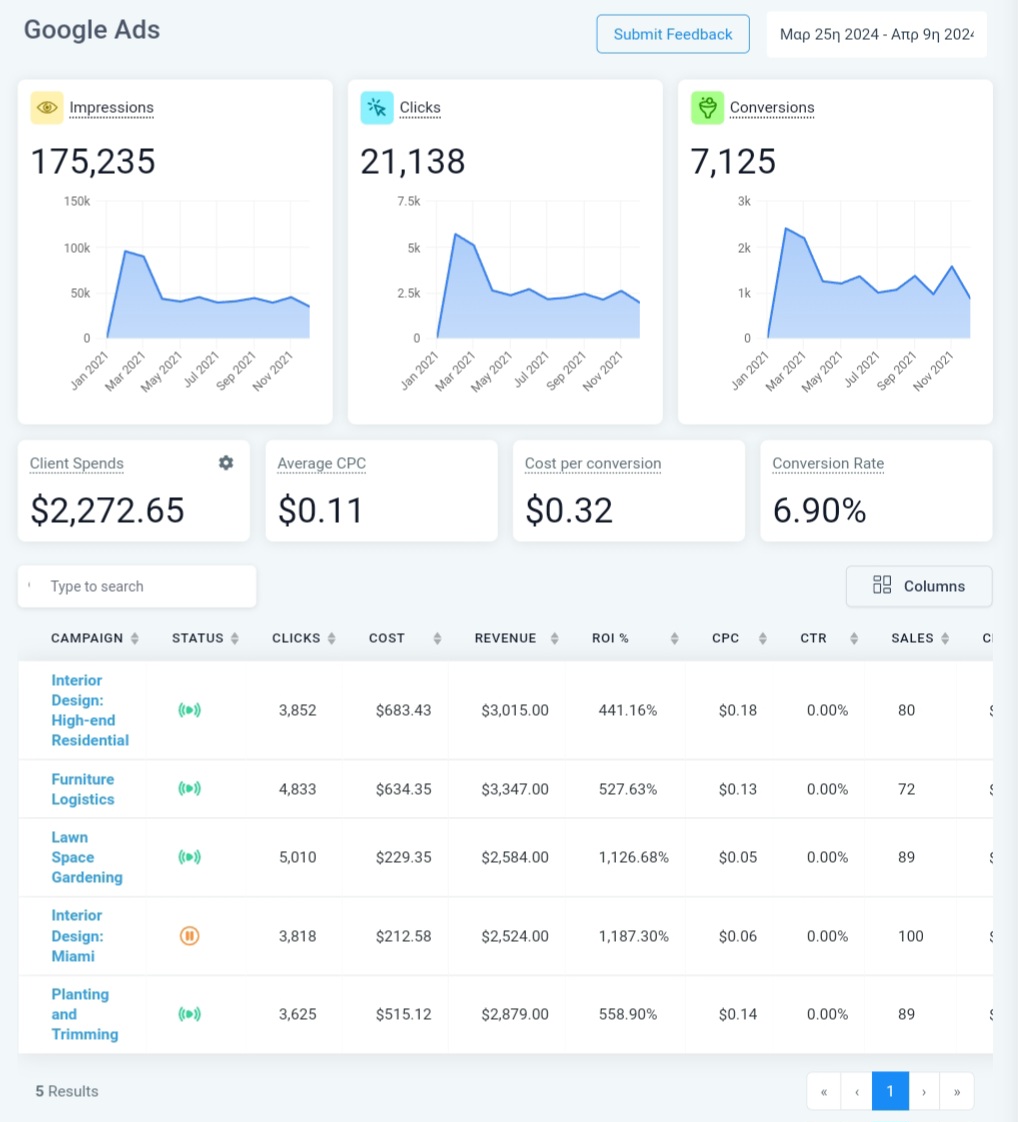This screenshot has height=1122, width=1018.
Task: Select page 1 in pagination
Action: [890, 1091]
